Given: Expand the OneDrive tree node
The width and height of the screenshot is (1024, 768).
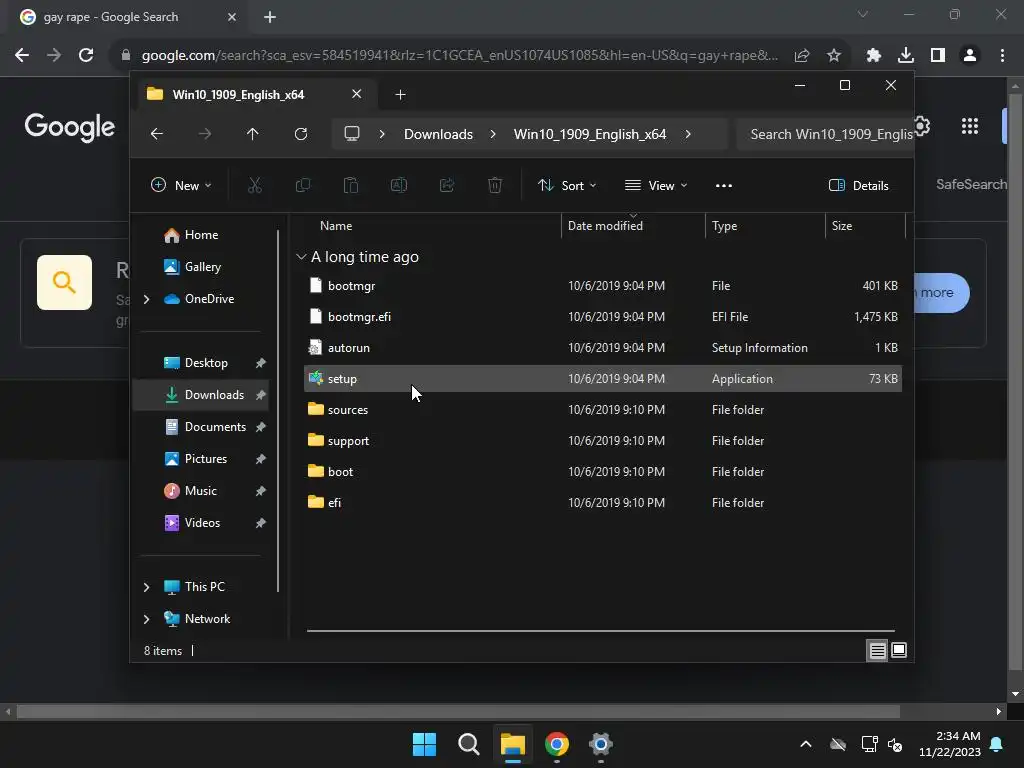Looking at the screenshot, I should pyautogui.click(x=146, y=299).
